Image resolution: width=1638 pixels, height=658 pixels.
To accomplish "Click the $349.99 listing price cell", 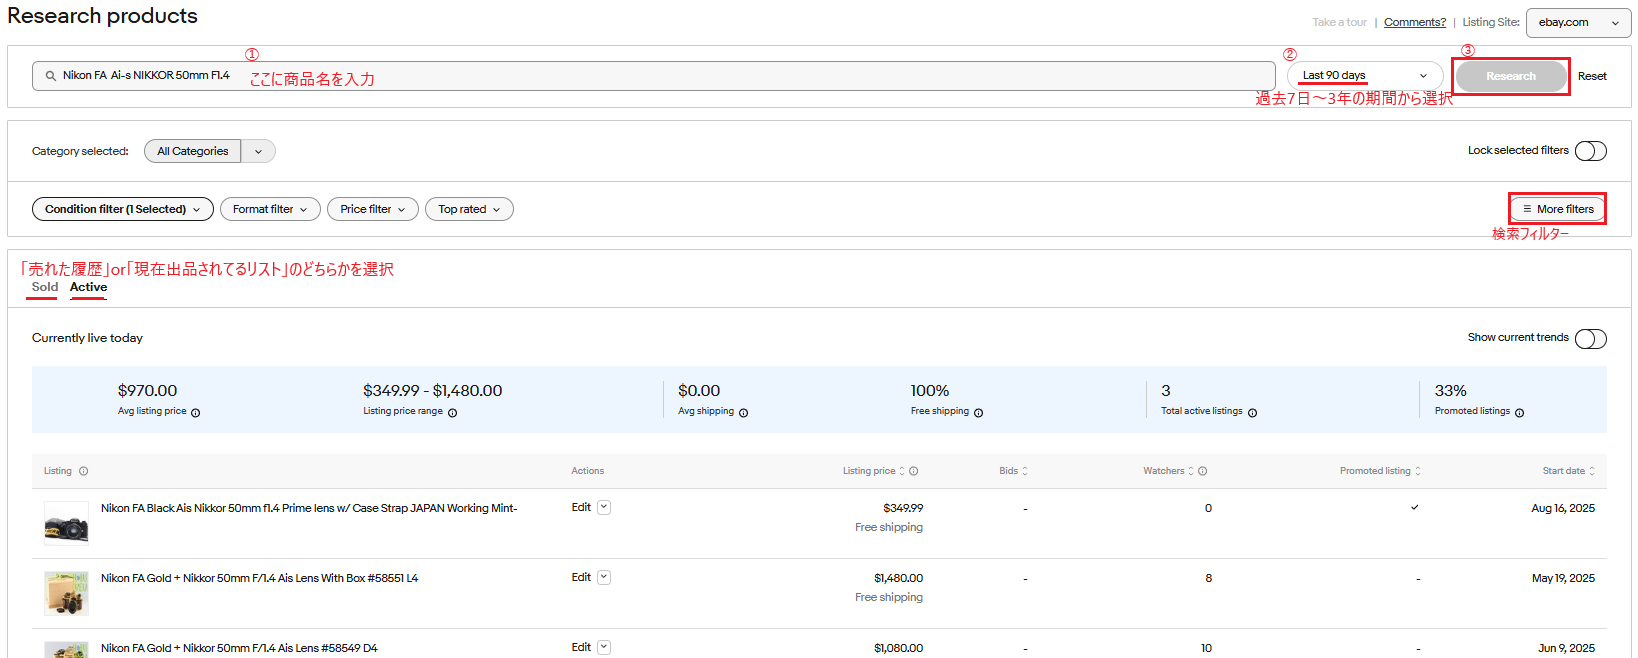I will click(903, 508).
